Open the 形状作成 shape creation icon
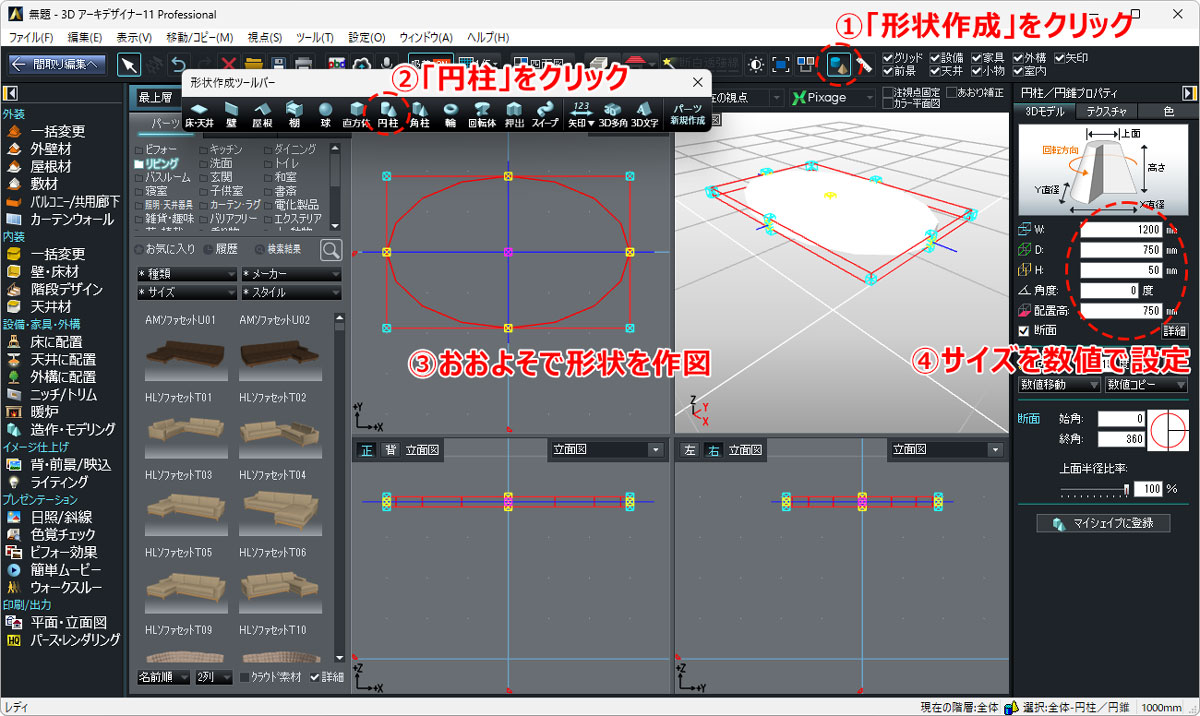 point(839,64)
